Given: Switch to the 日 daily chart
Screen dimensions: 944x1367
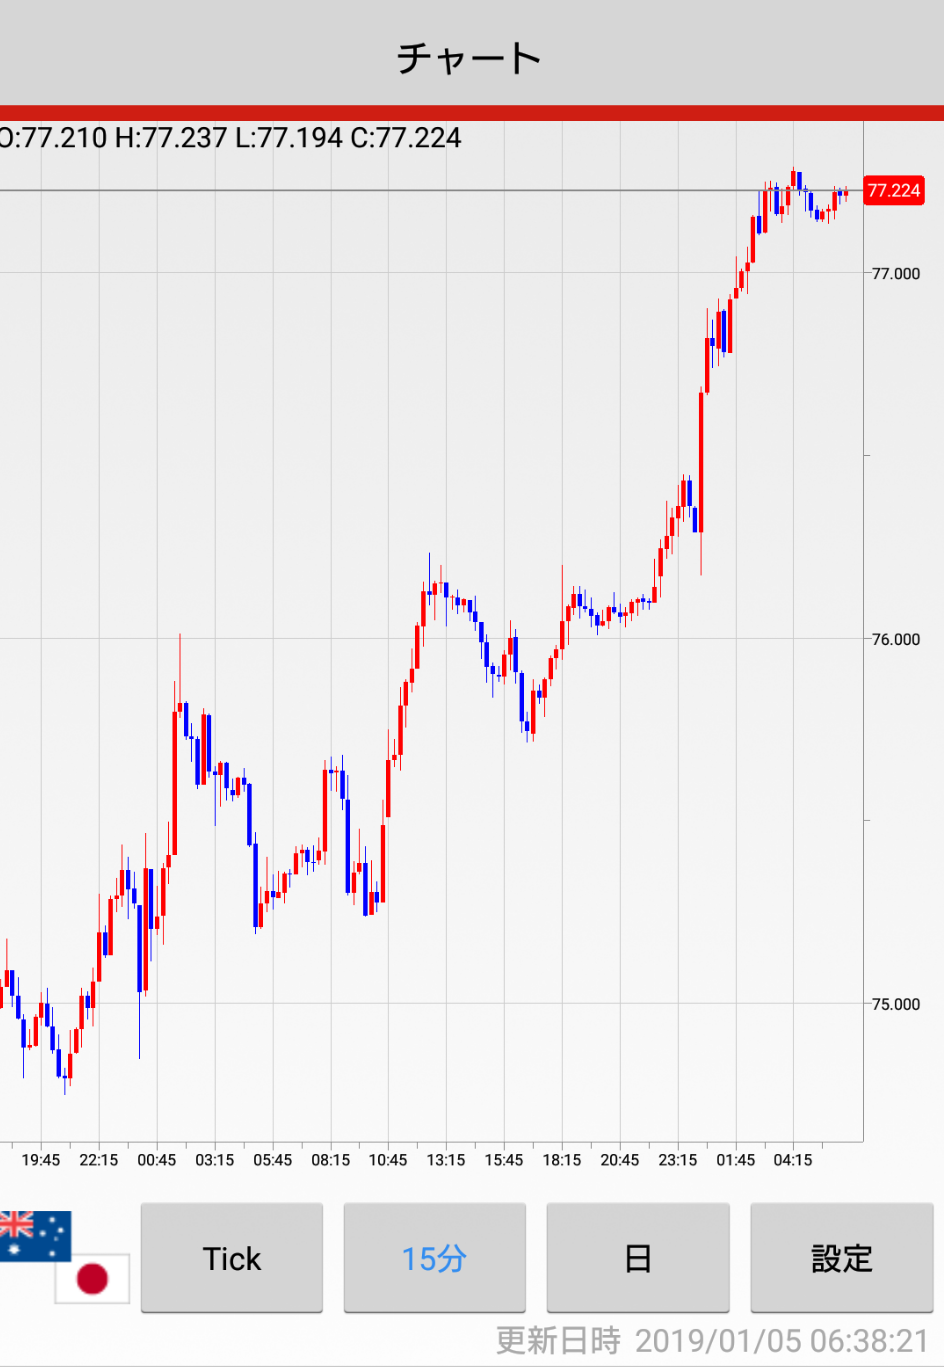Looking at the screenshot, I should click(x=638, y=1258).
